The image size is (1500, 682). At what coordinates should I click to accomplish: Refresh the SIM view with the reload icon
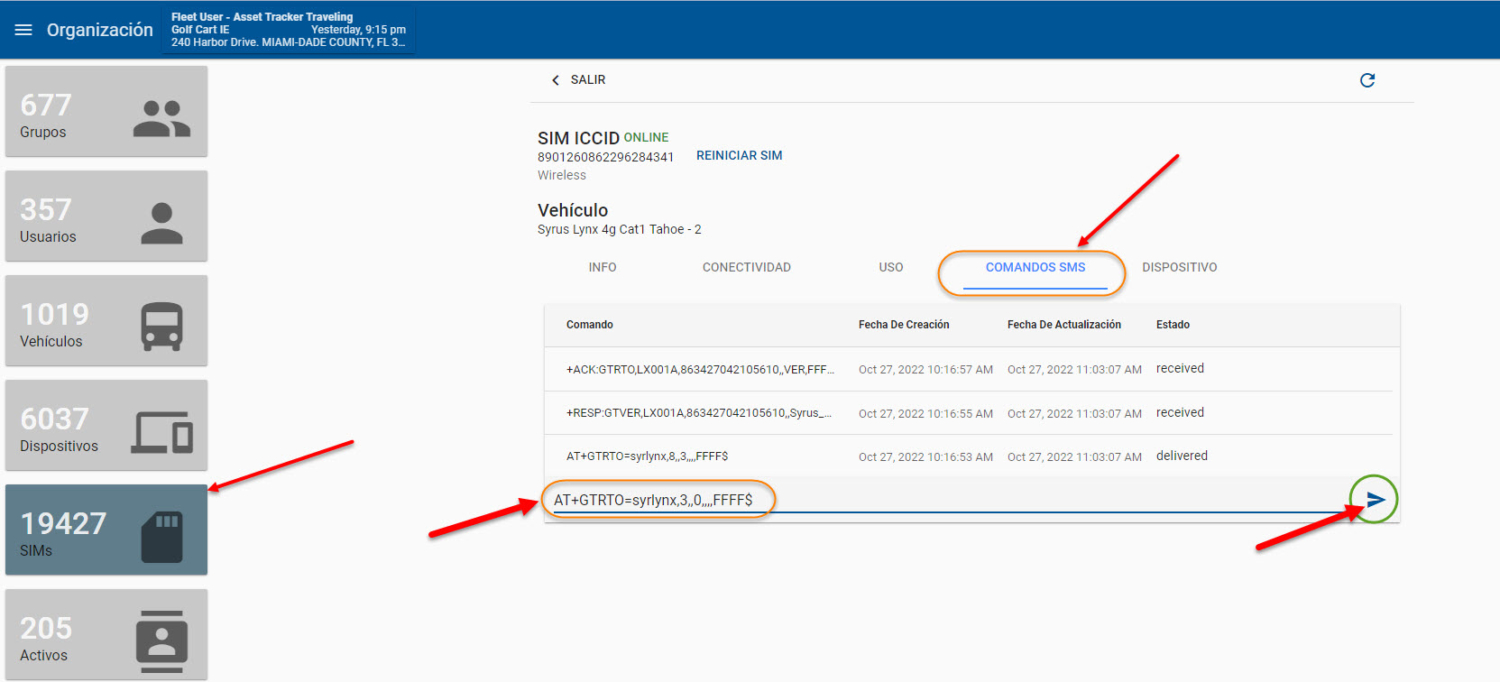pyautogui.click(x=1368, y=80)
